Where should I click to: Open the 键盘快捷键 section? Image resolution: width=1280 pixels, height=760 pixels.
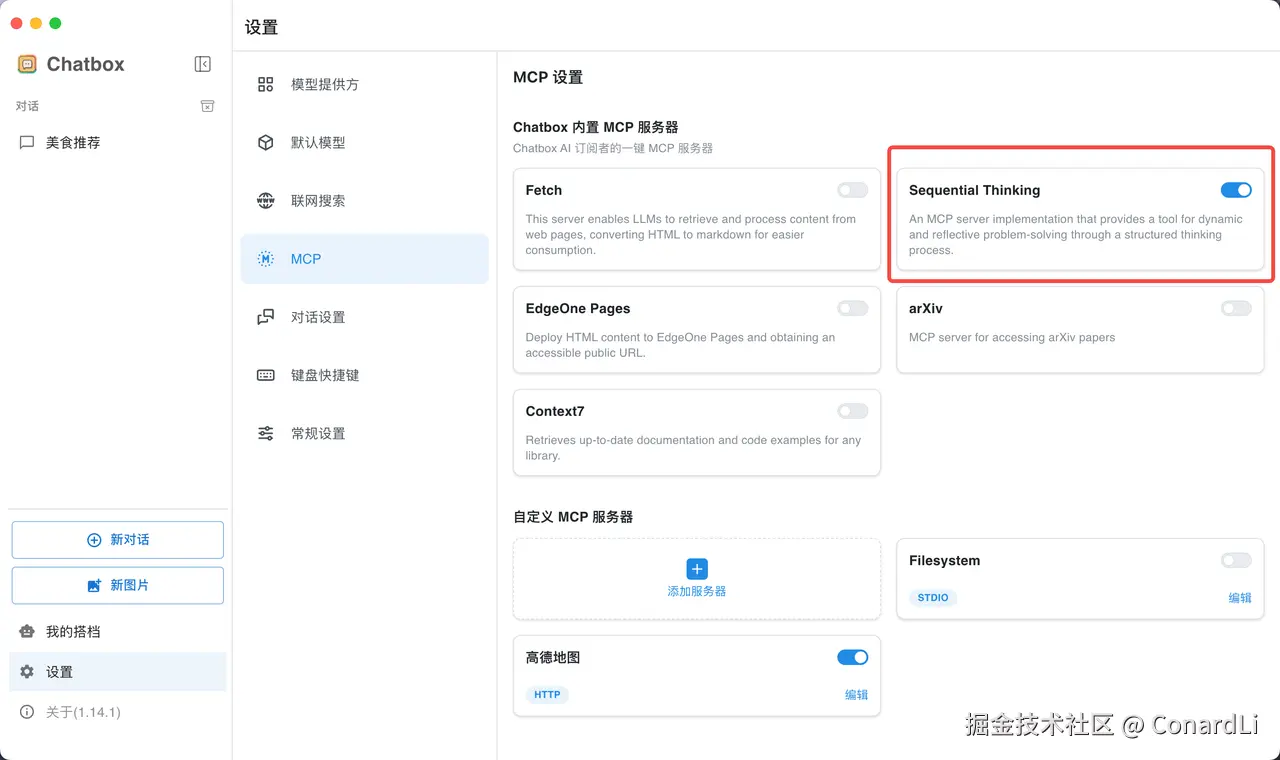(x=364, y=375)
